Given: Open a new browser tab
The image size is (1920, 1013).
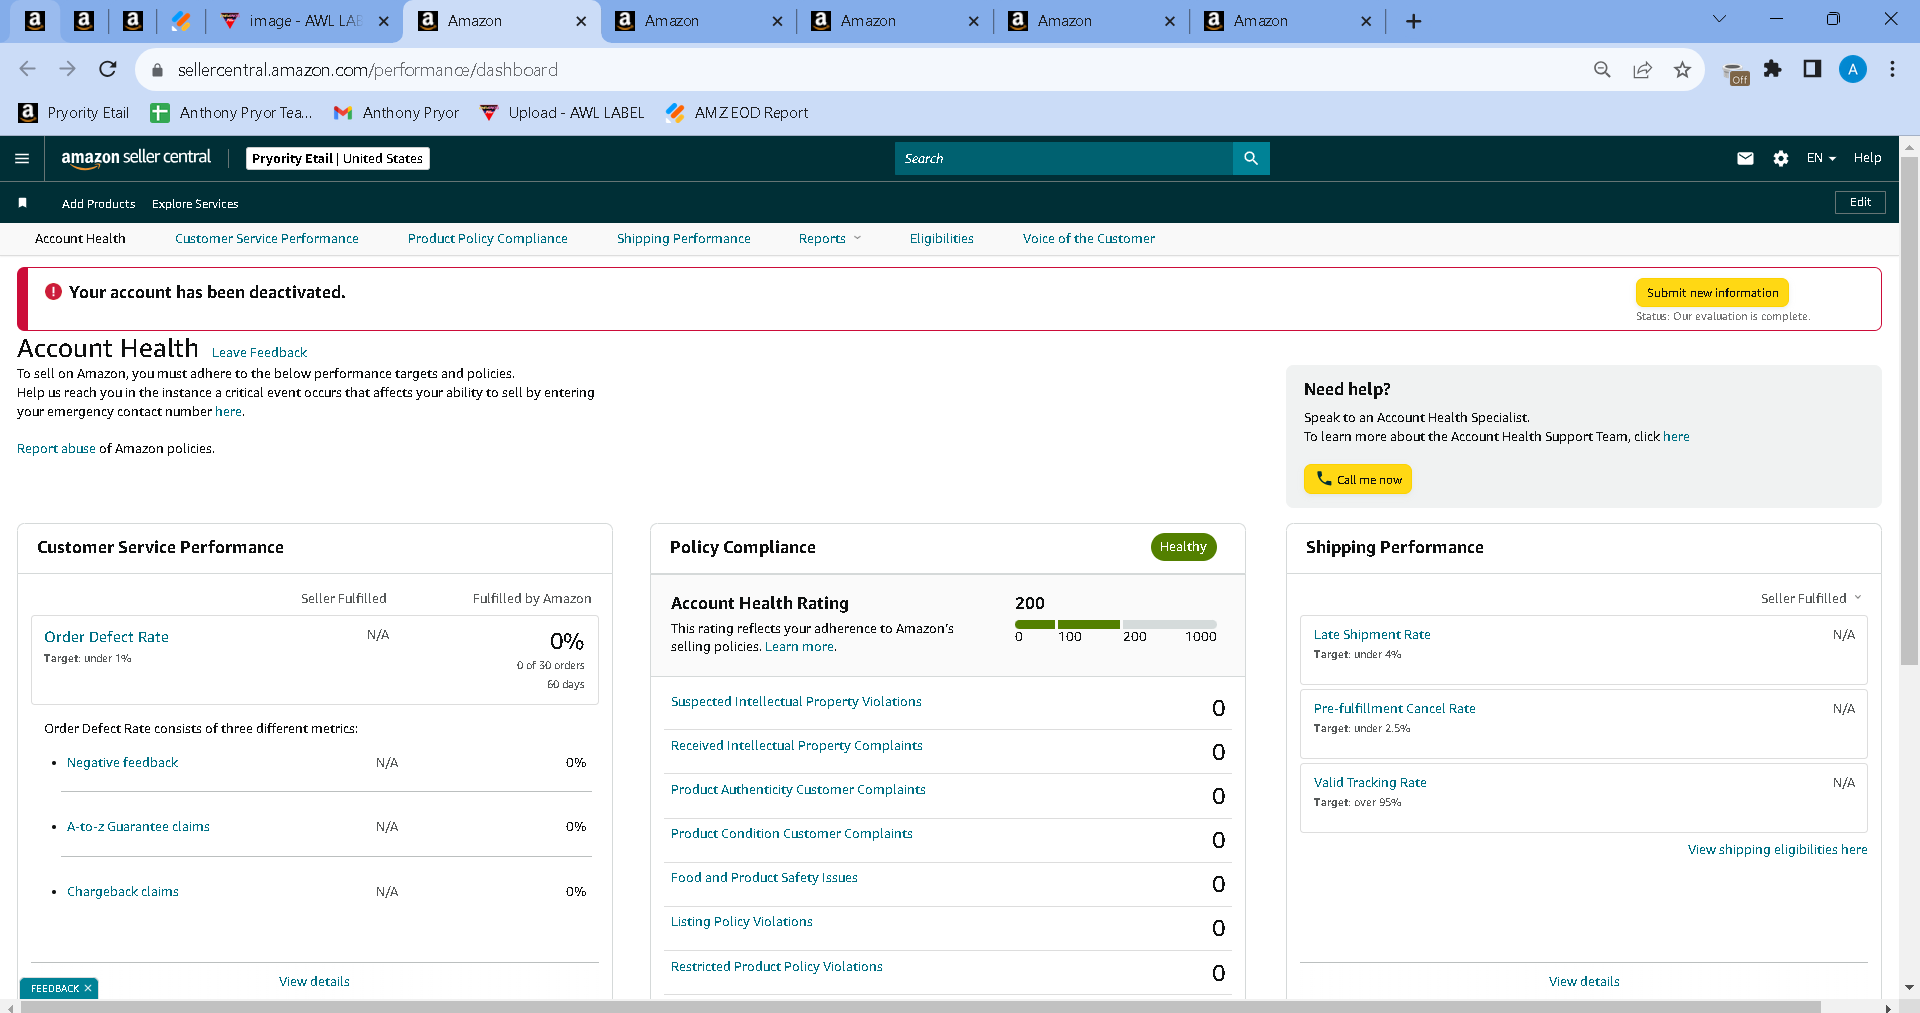Looking at the screenshot, I should coord(1413,21).
